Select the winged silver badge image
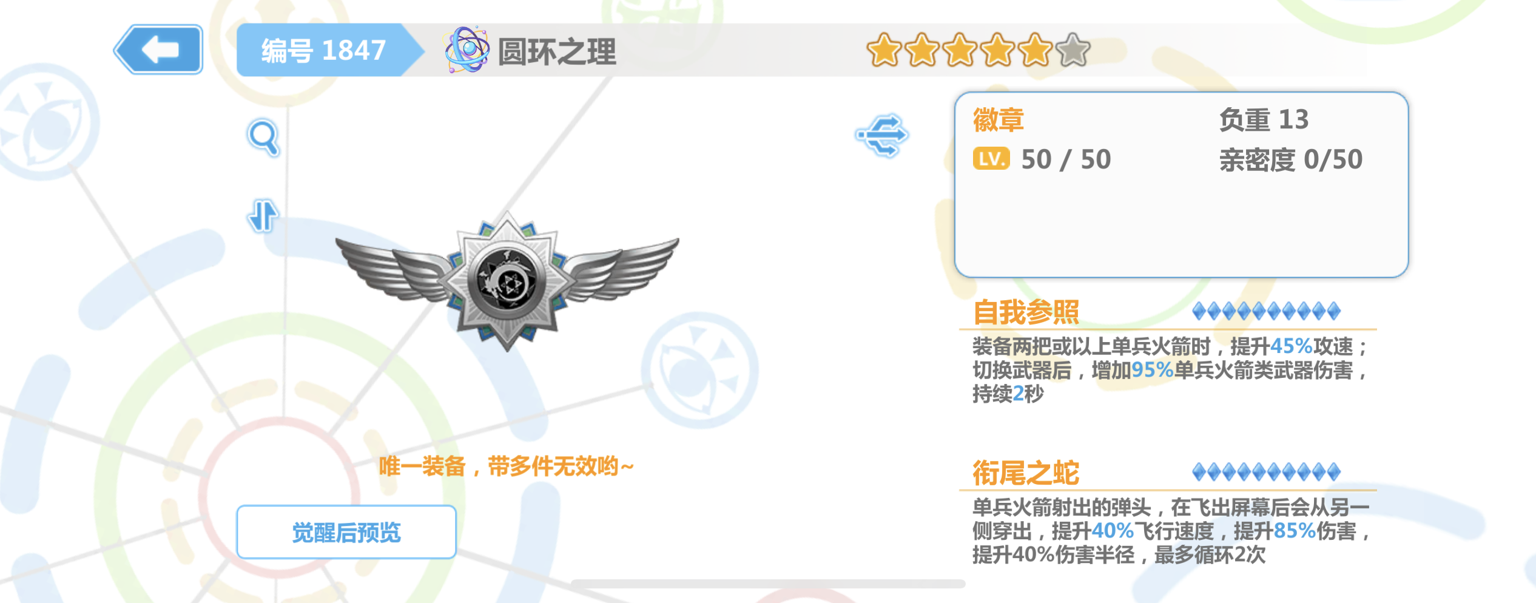The height and width of the screenshot is (603, 1536). coord(507,279)
